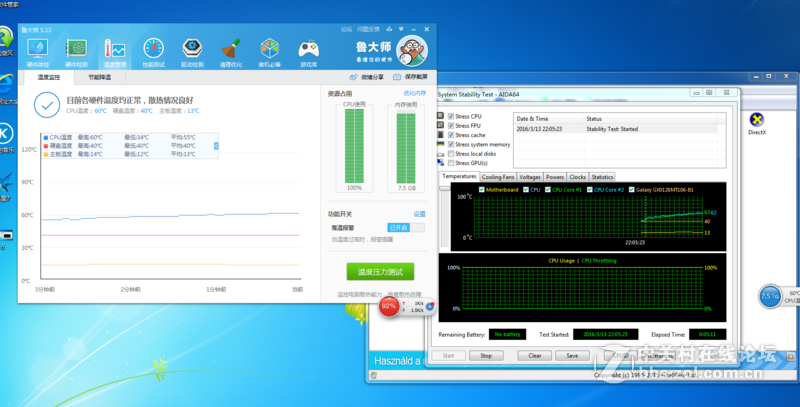Click Lu Master title bar skin icon
Image resolution: width=800 pixels, height=407 pixels.
[390, 29]
